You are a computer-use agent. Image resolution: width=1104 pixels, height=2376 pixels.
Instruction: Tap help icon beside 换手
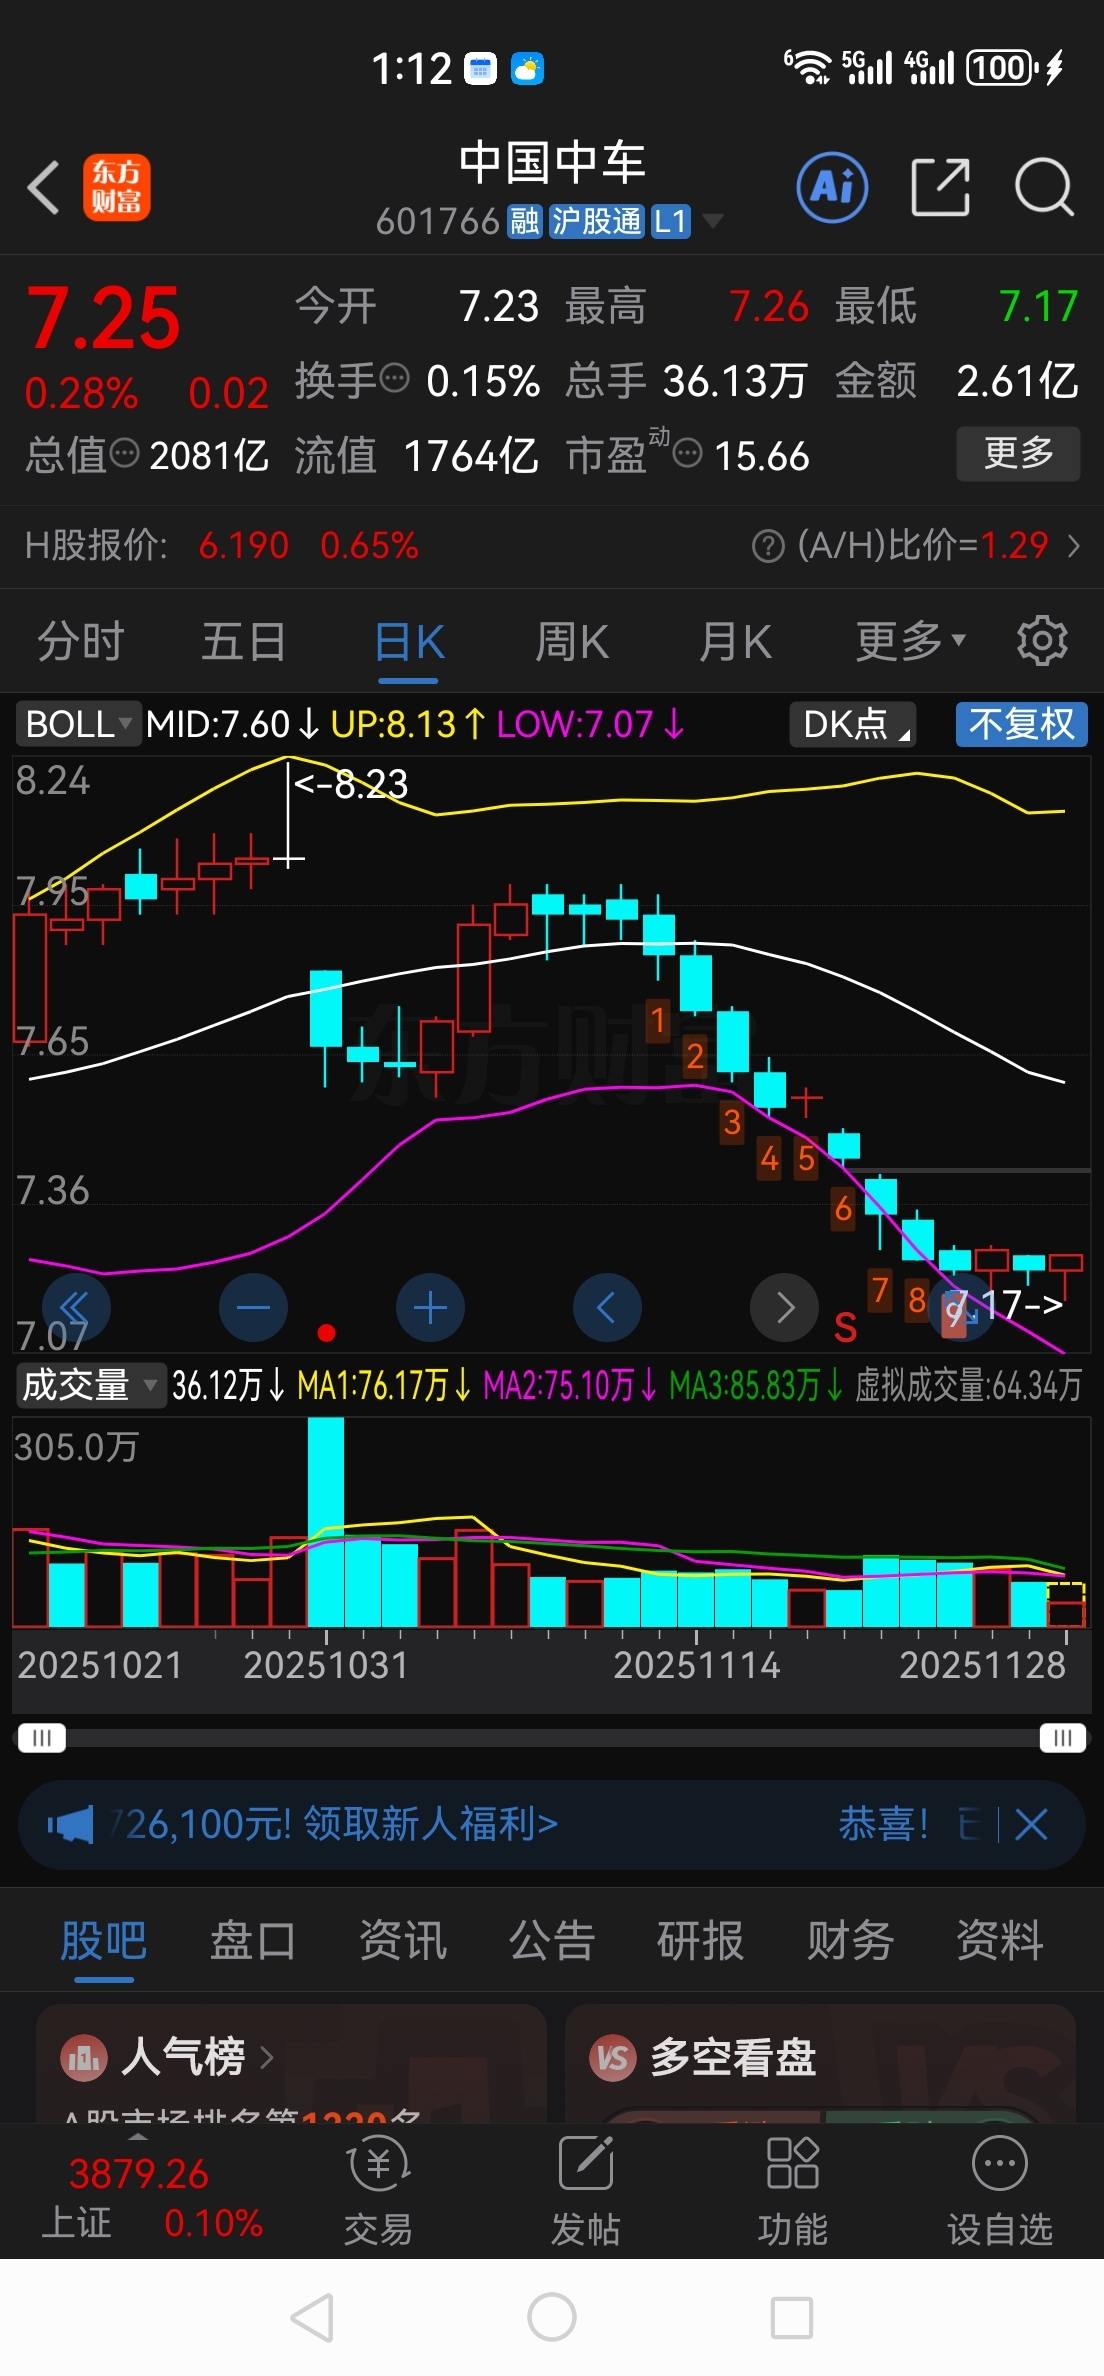(396, 379)
